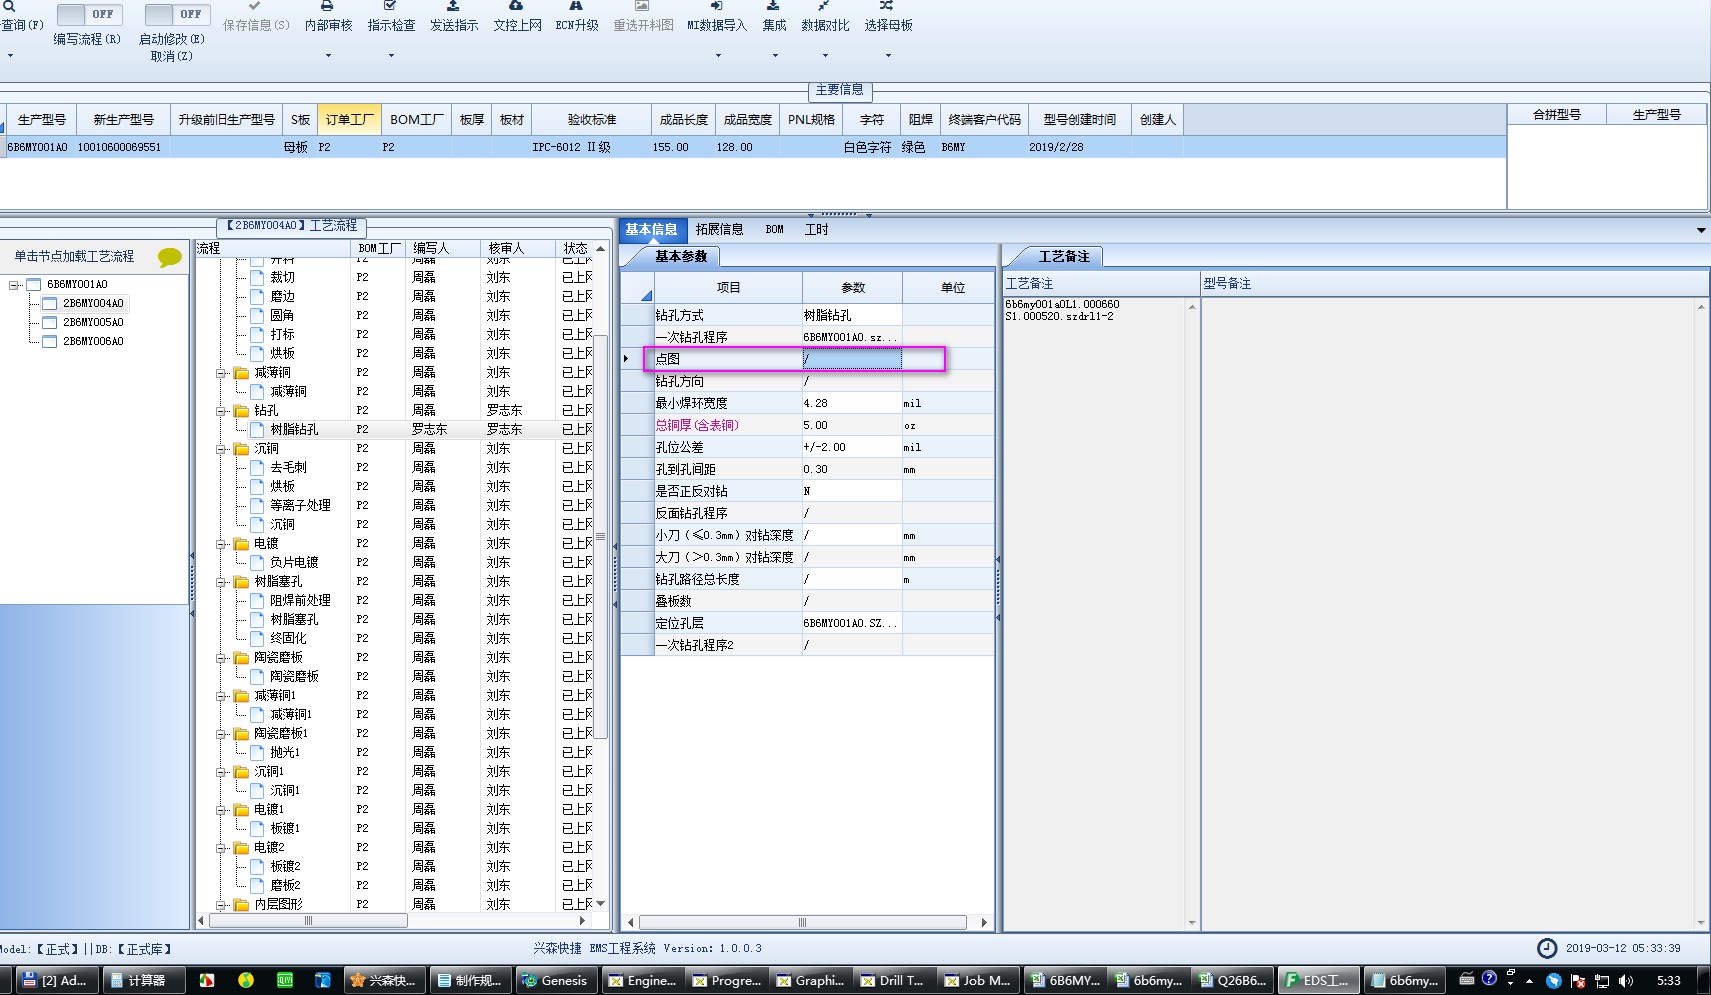Select the 基本参数 tab
1711x995 pixels.
click(681, 257)
